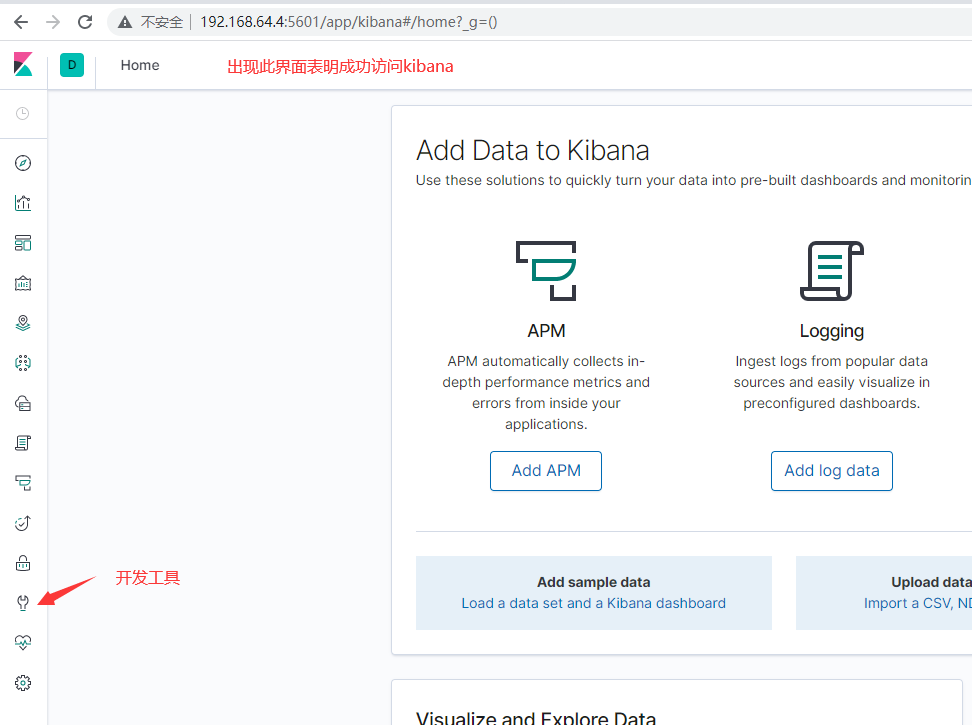Click the APM description paragraph
This screenshot has width=972, height=725.
tap(546, 393)
